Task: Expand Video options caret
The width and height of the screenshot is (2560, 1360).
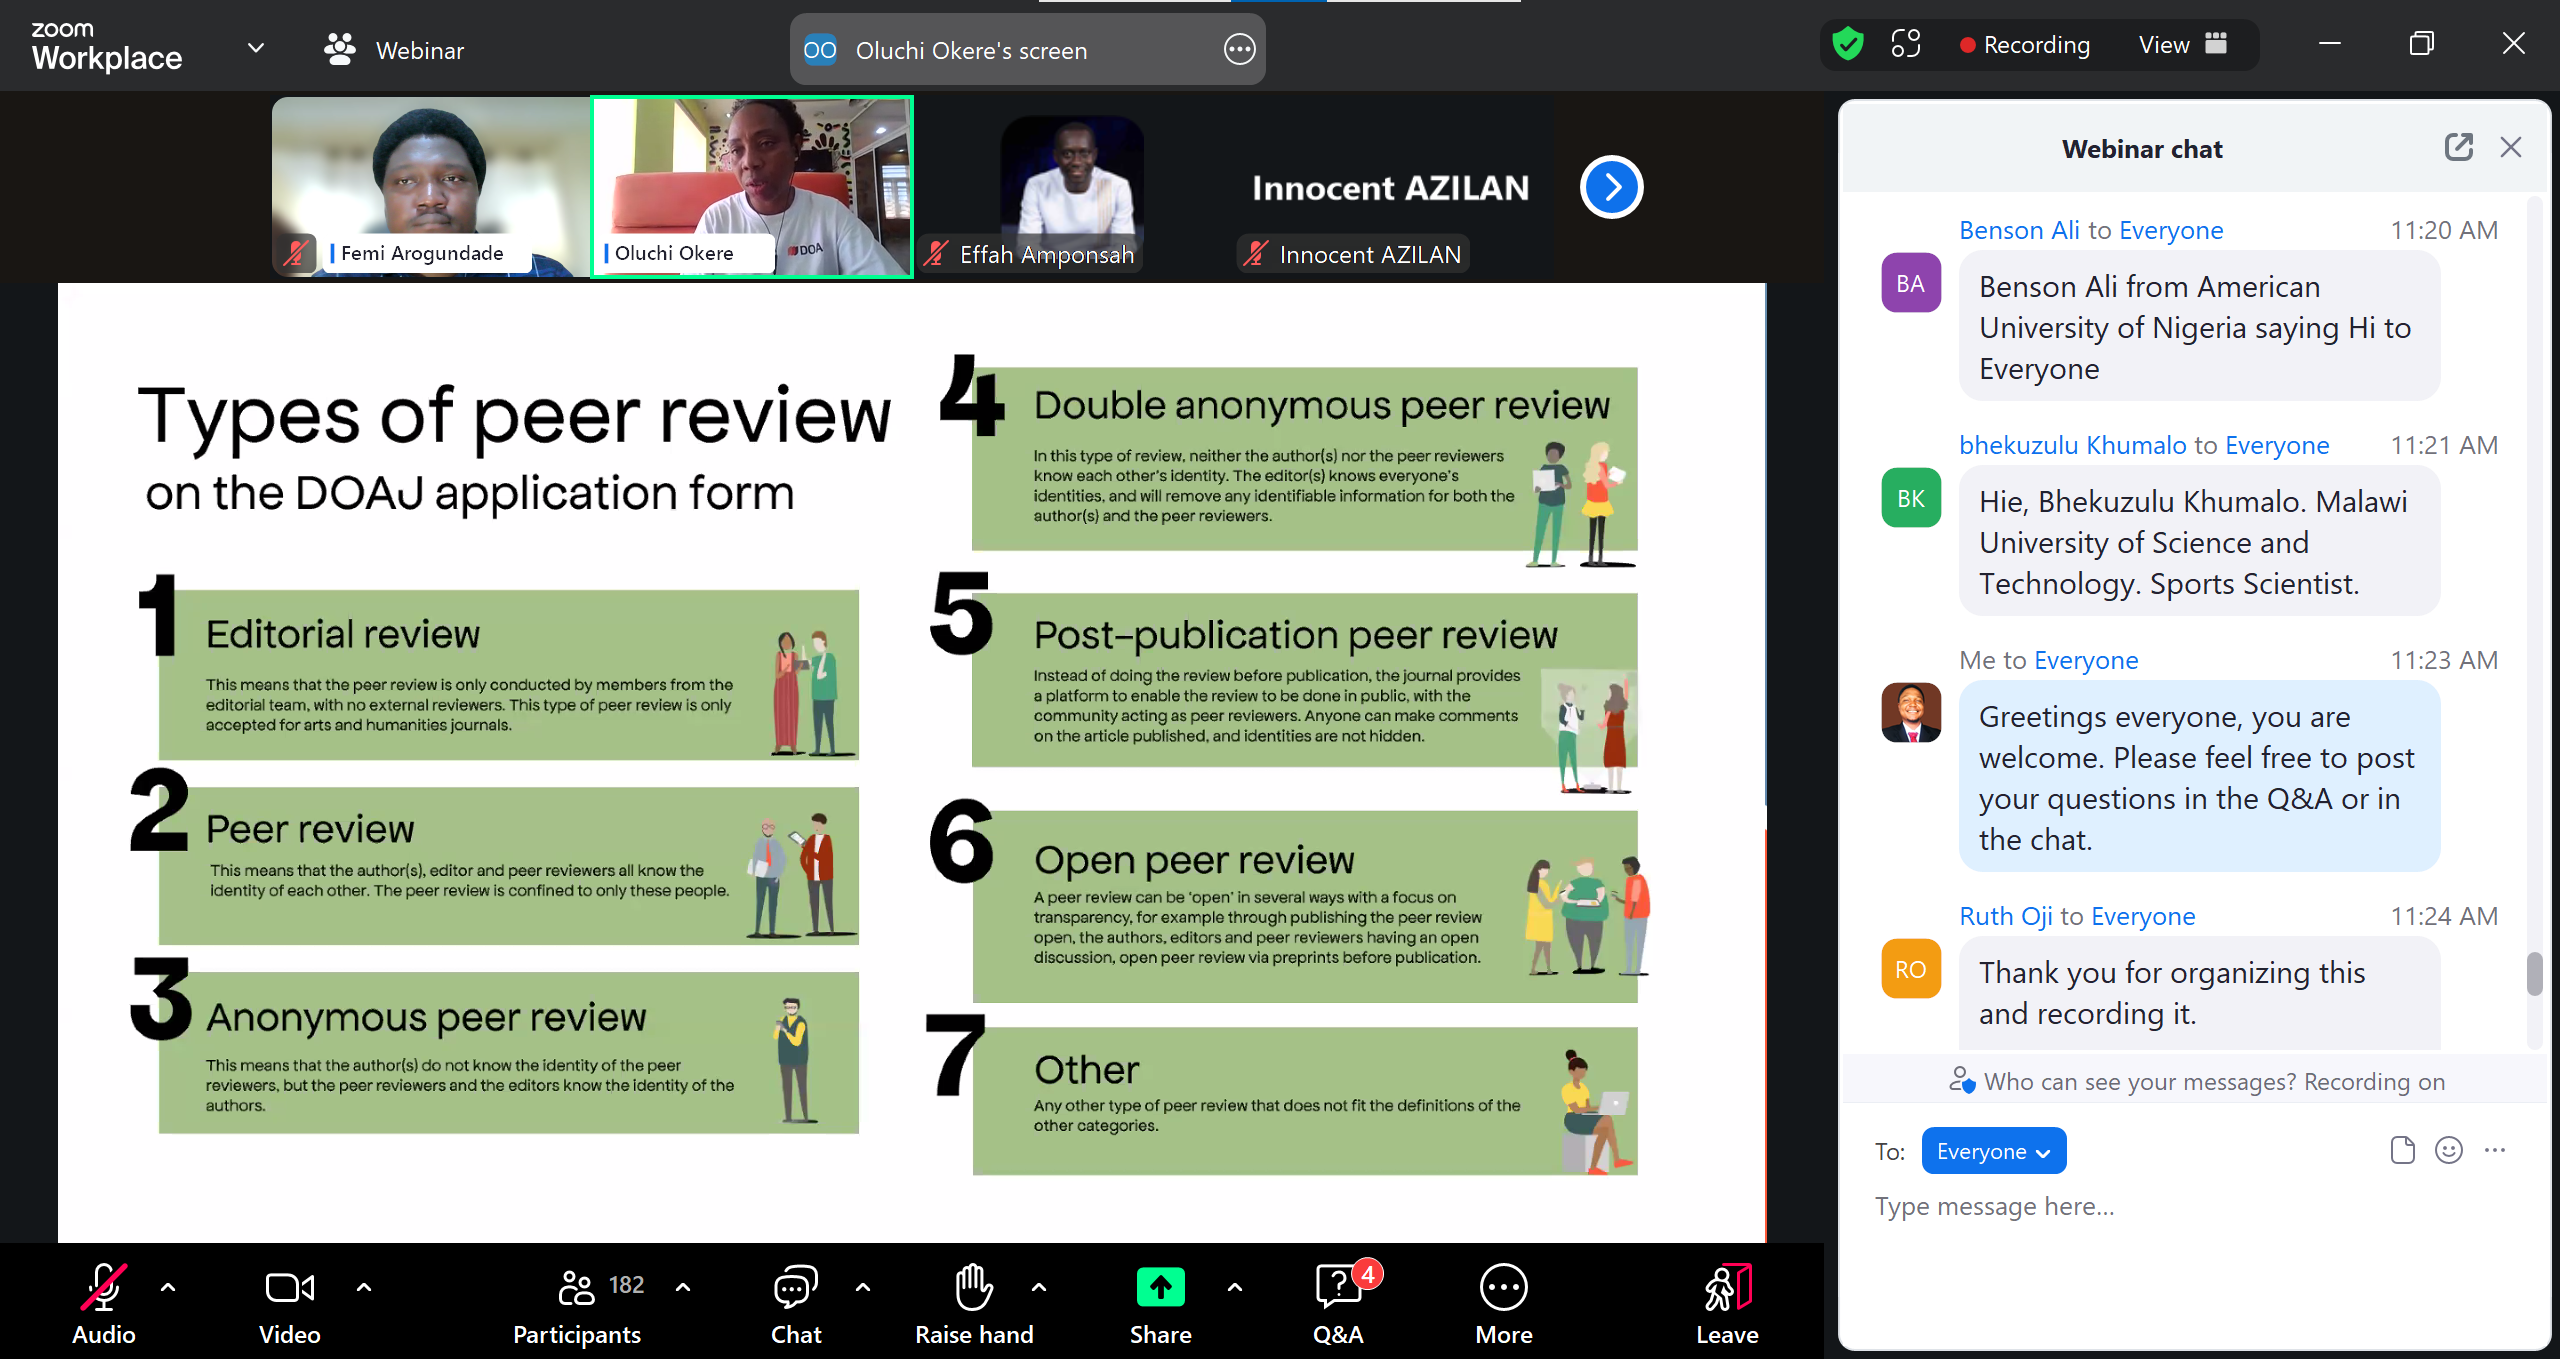Action: click(364, 1288)
